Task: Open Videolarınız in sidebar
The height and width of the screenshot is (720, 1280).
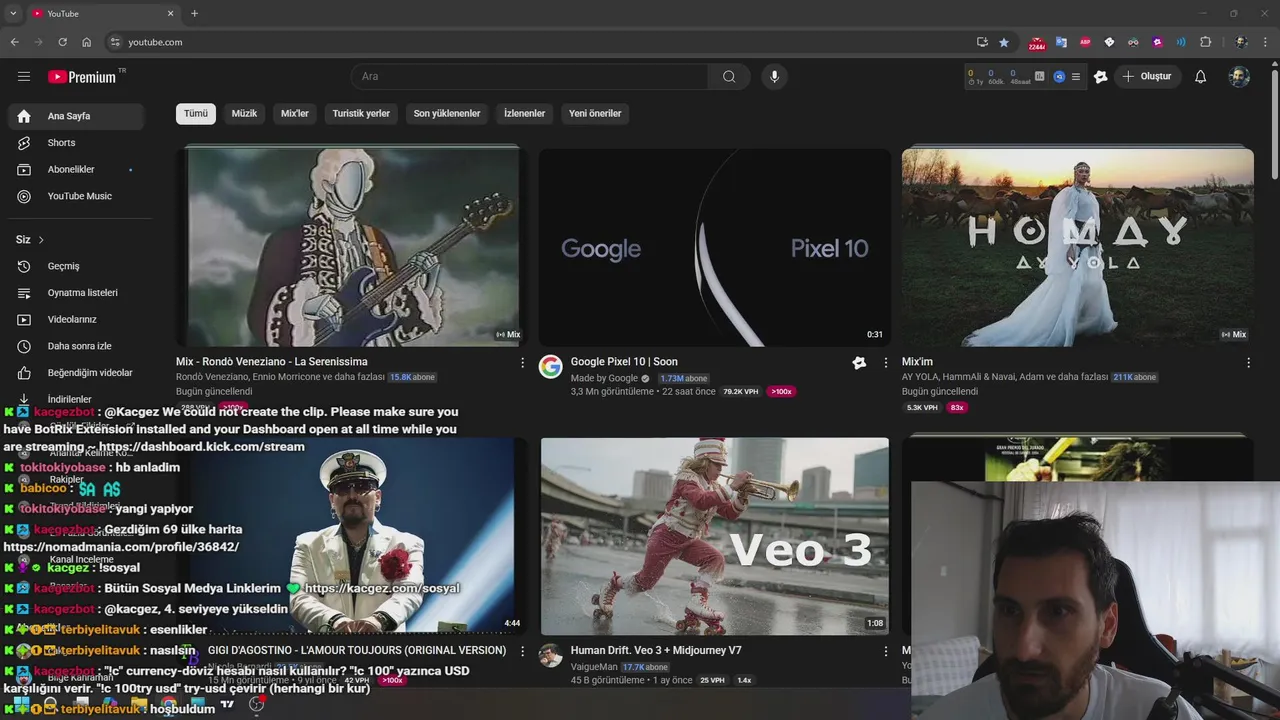Action: [x=76, y=319]
